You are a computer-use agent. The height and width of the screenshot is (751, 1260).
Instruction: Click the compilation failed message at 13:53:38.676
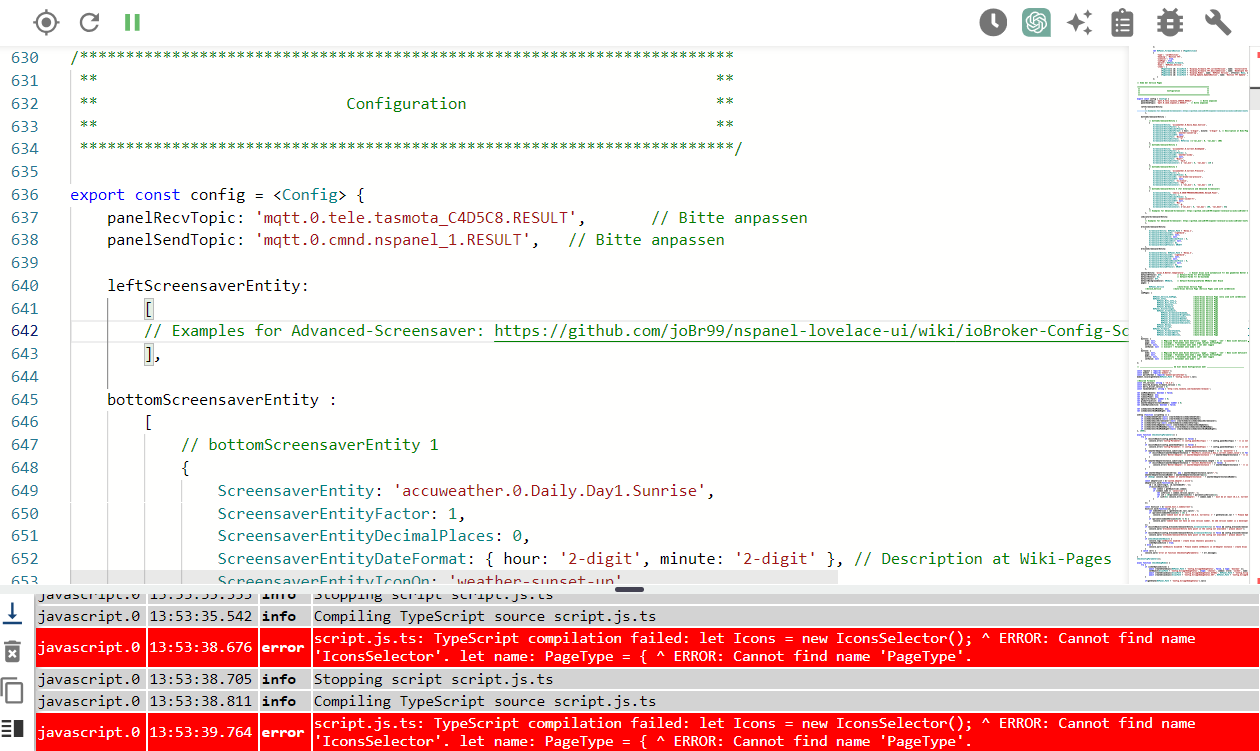pyautogui.click(x=754, y=647)
